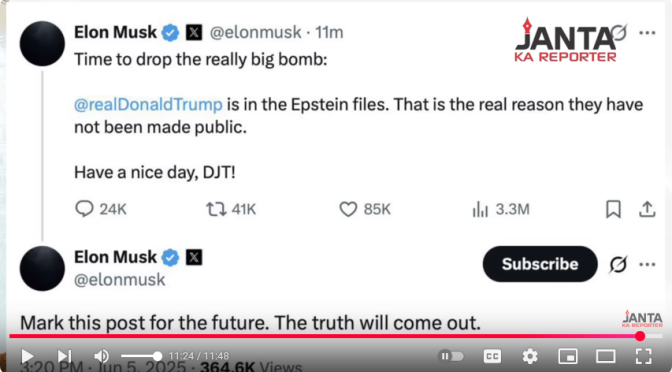Turn on closed captions
Image resolution: width=672 pixels, height=372 pixels.
(x=492, y=356)
